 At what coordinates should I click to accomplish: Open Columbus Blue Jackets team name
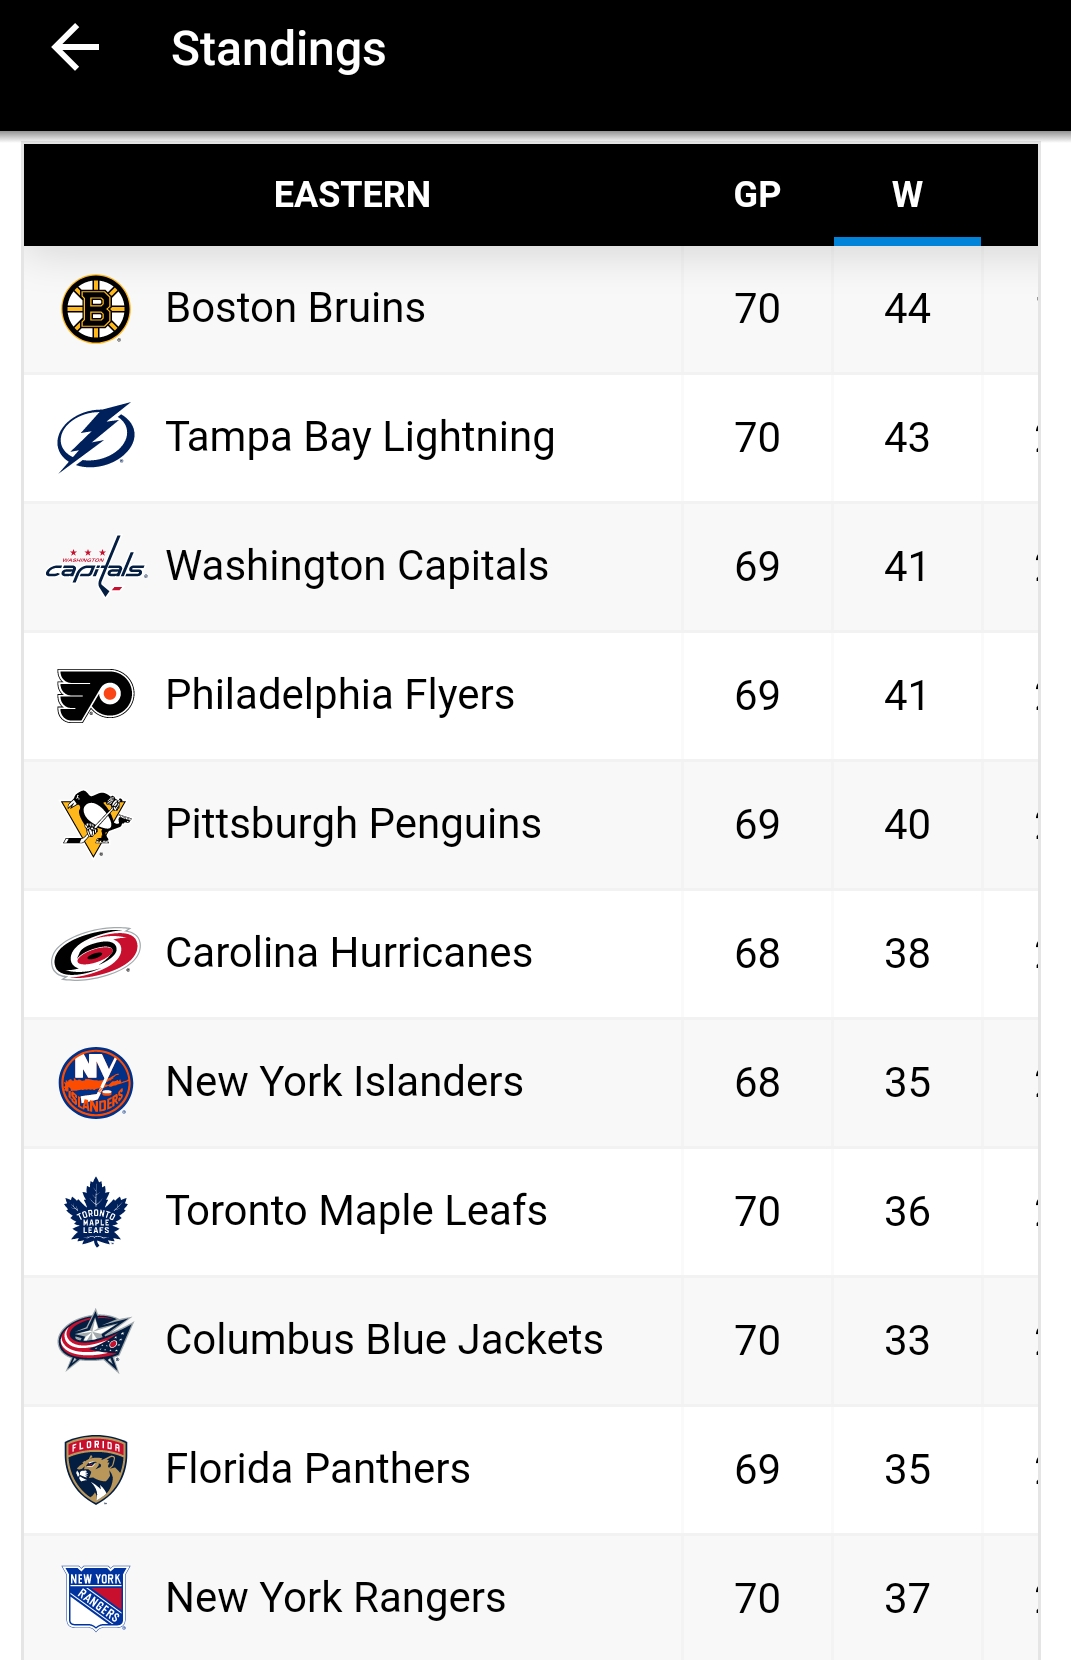pos(384,1340)
